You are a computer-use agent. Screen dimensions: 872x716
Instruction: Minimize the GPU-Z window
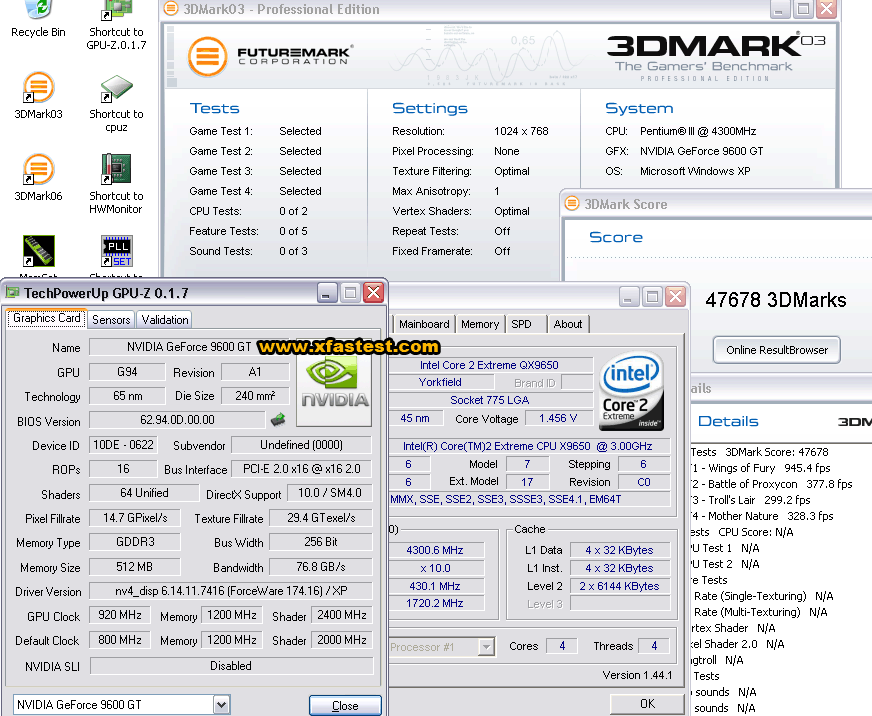point(327,292)
